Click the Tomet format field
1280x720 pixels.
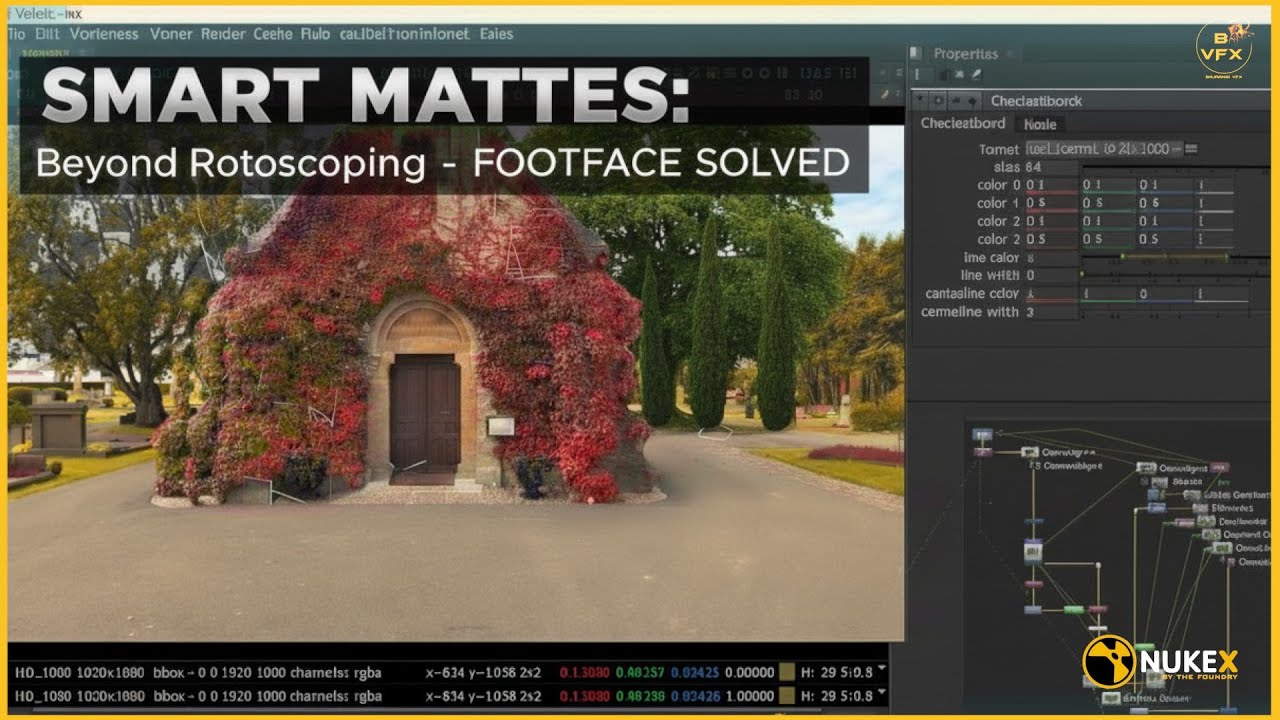[1104, 149]
